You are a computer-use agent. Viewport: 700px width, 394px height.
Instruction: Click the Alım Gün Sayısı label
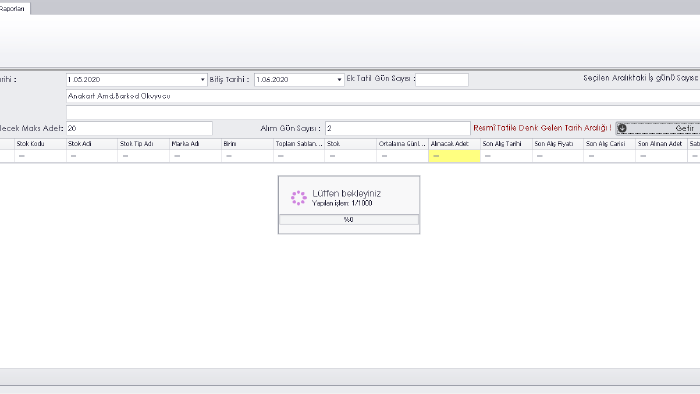tap(291, 129)
